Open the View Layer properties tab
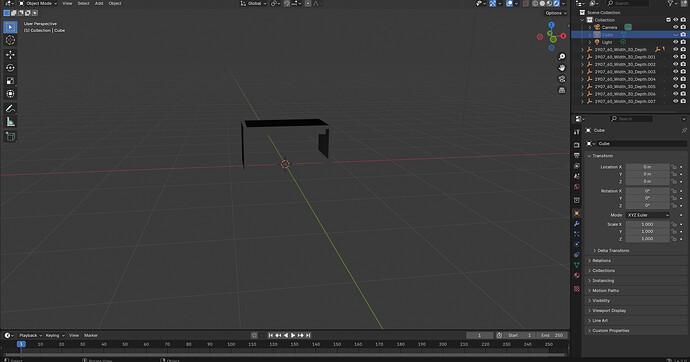Viewport: 690px width, 362px height. click(x=576, y=166)
